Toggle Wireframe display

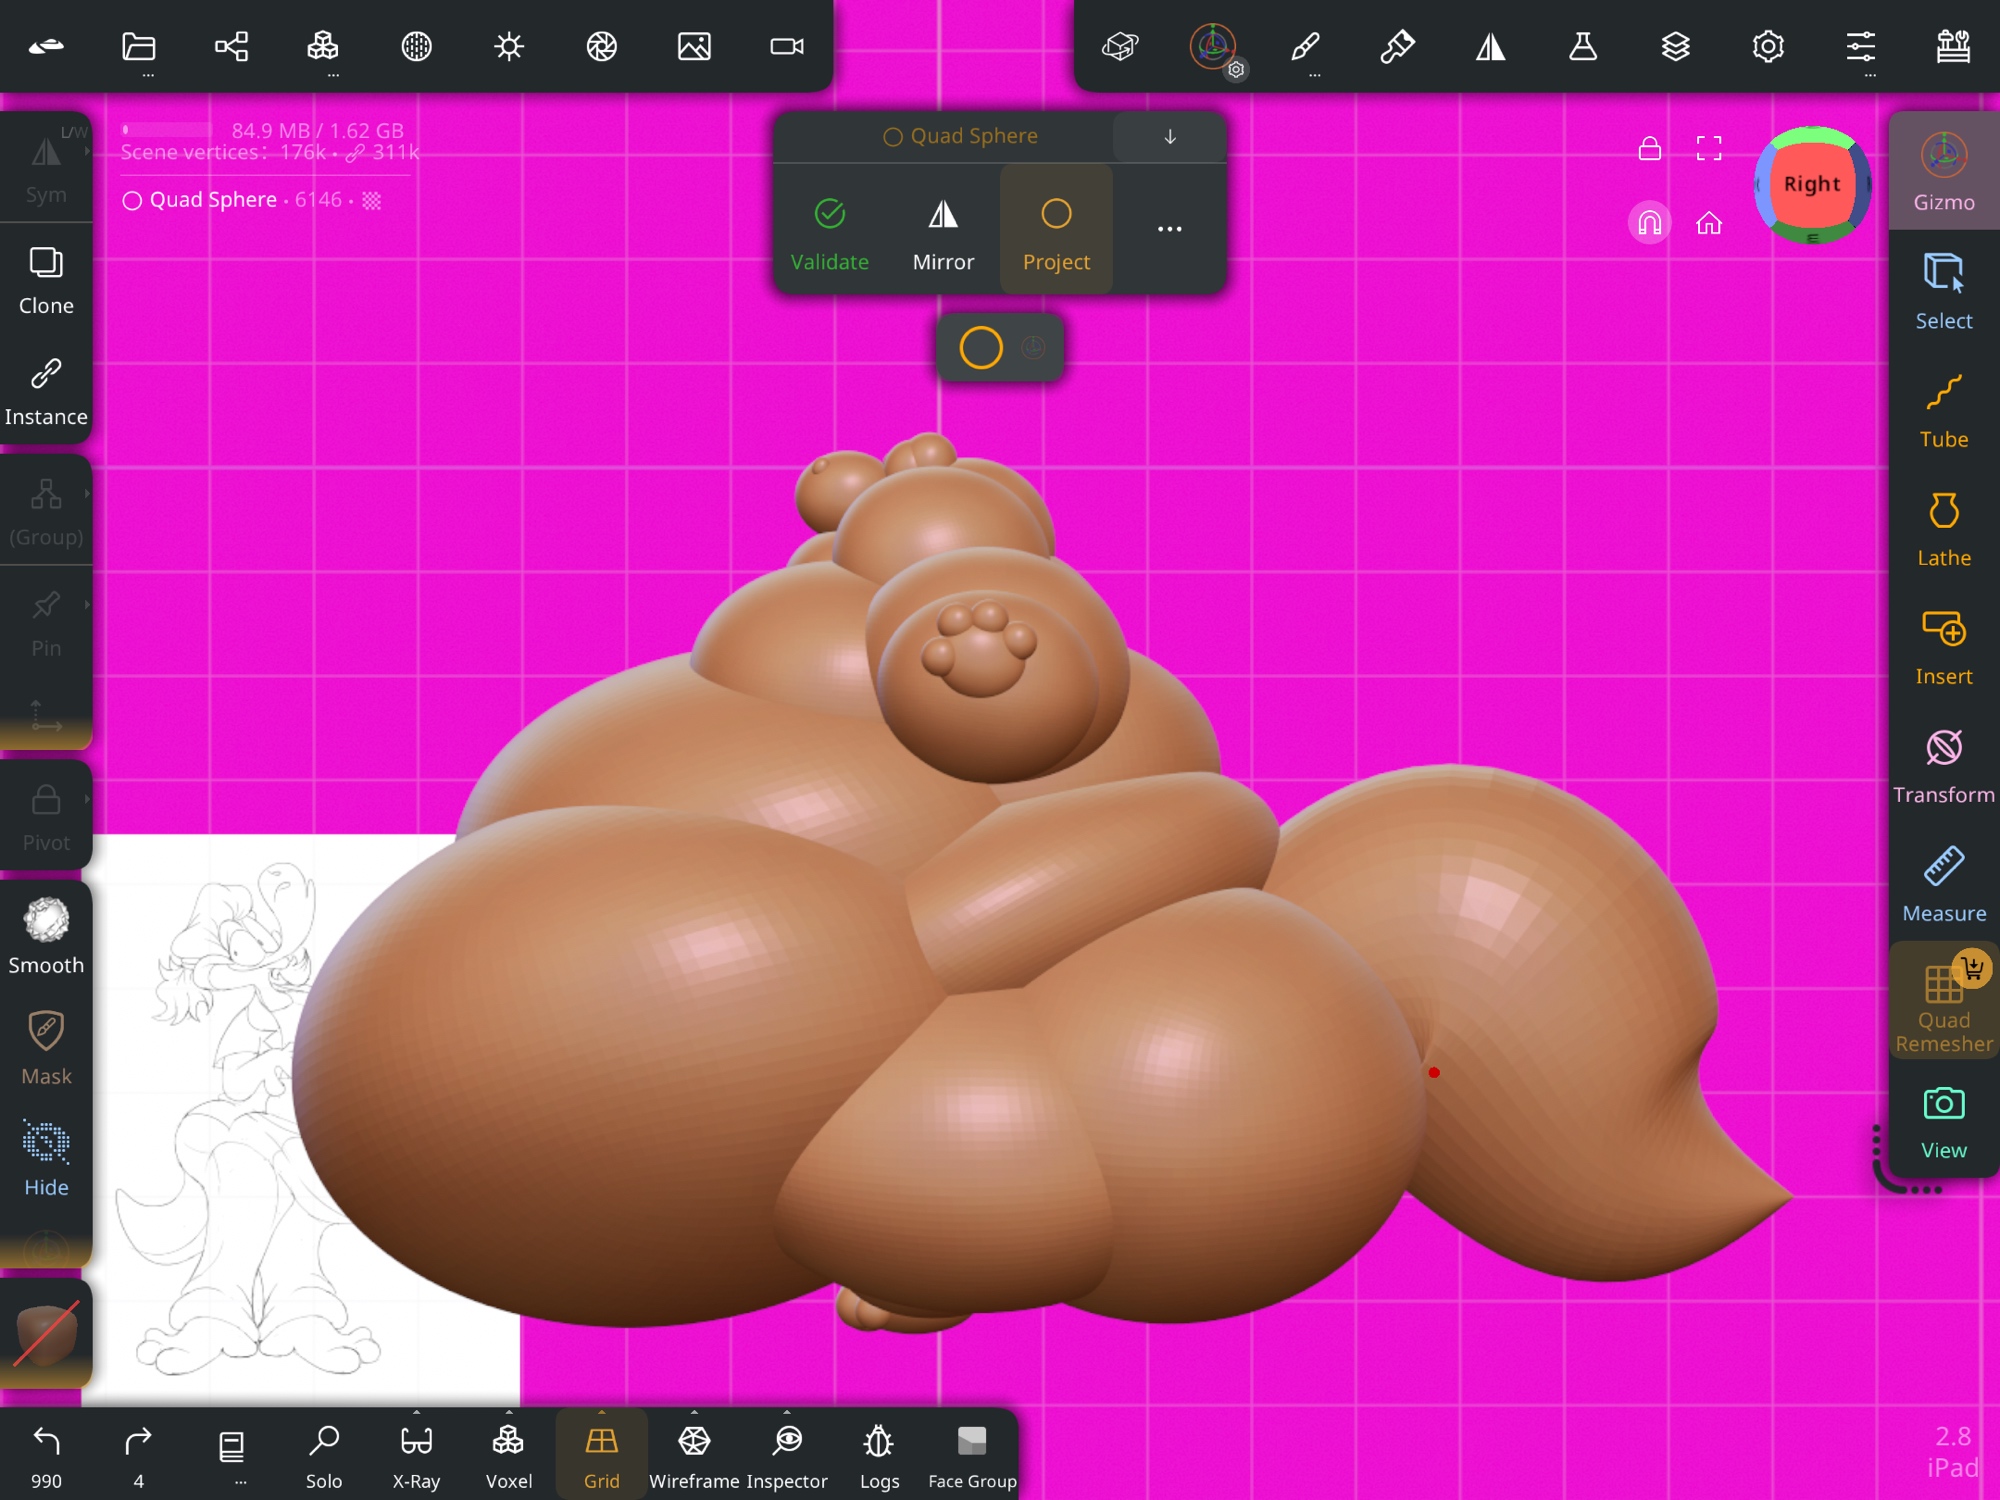tap(694, 1455)
